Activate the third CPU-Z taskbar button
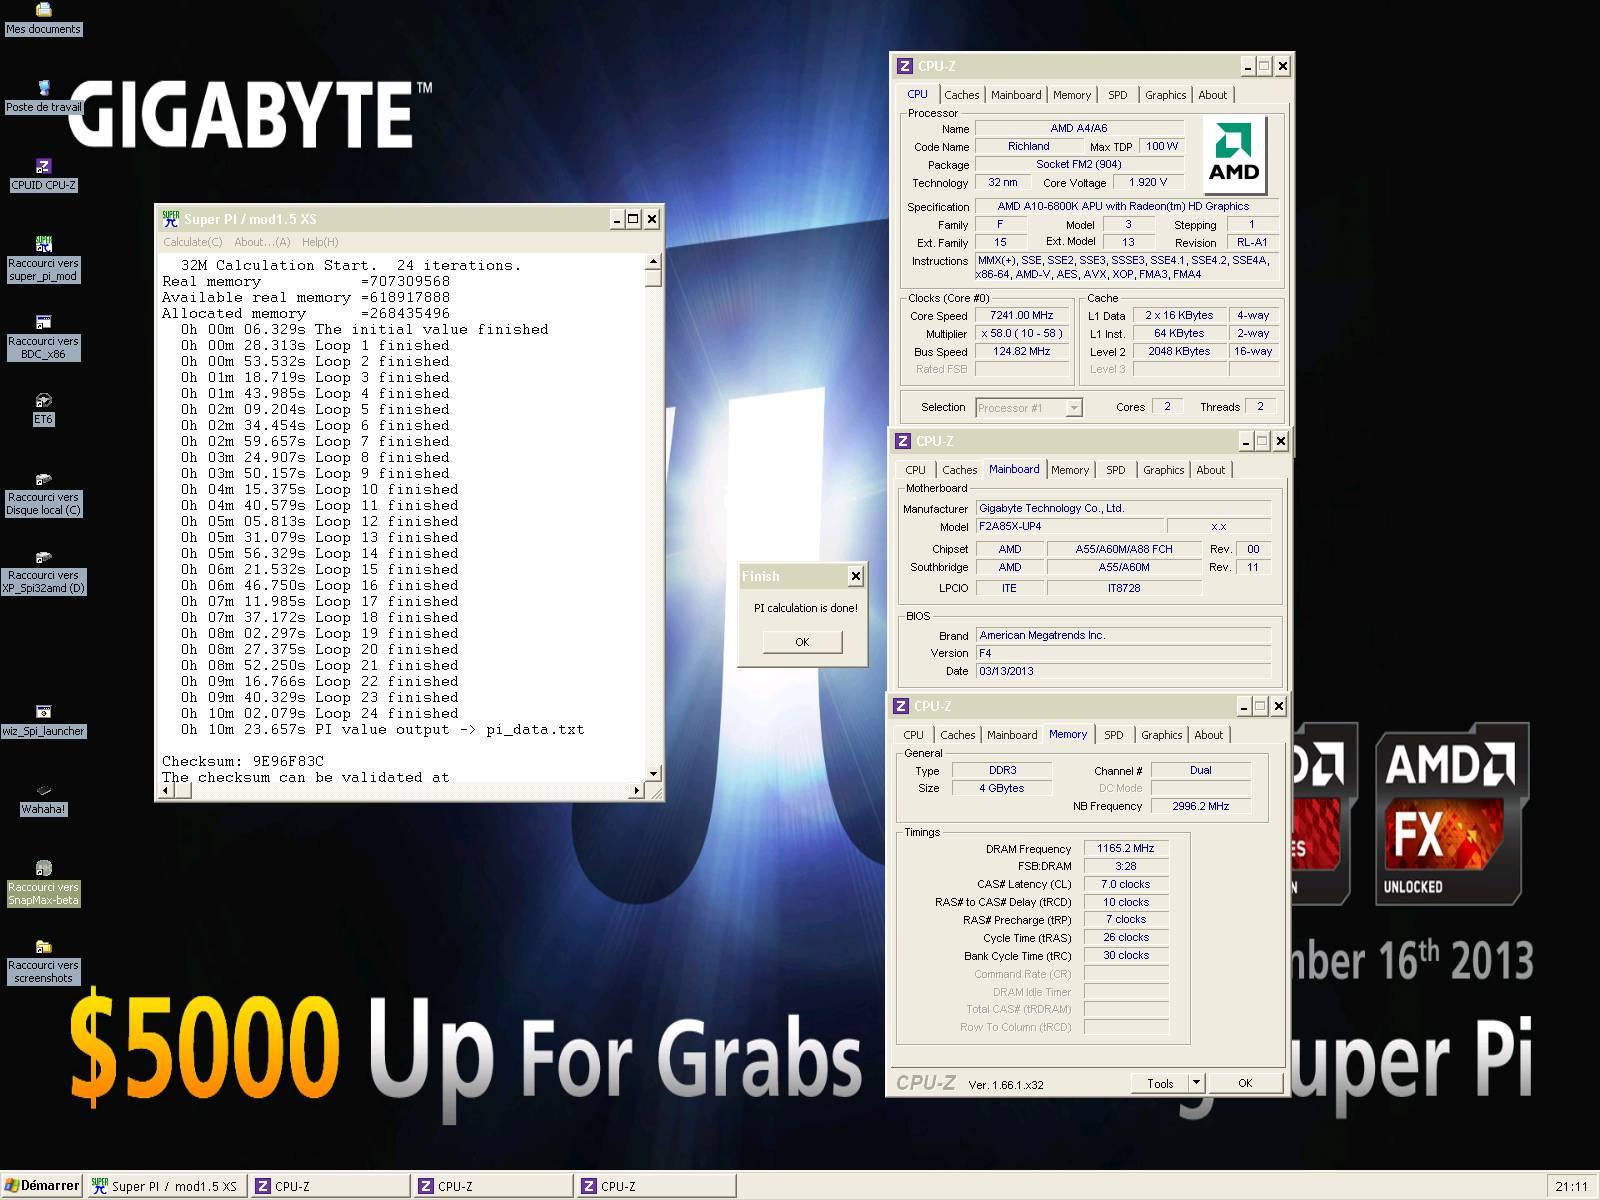Screen dimensions: 1600x1200 point(656,1186)
